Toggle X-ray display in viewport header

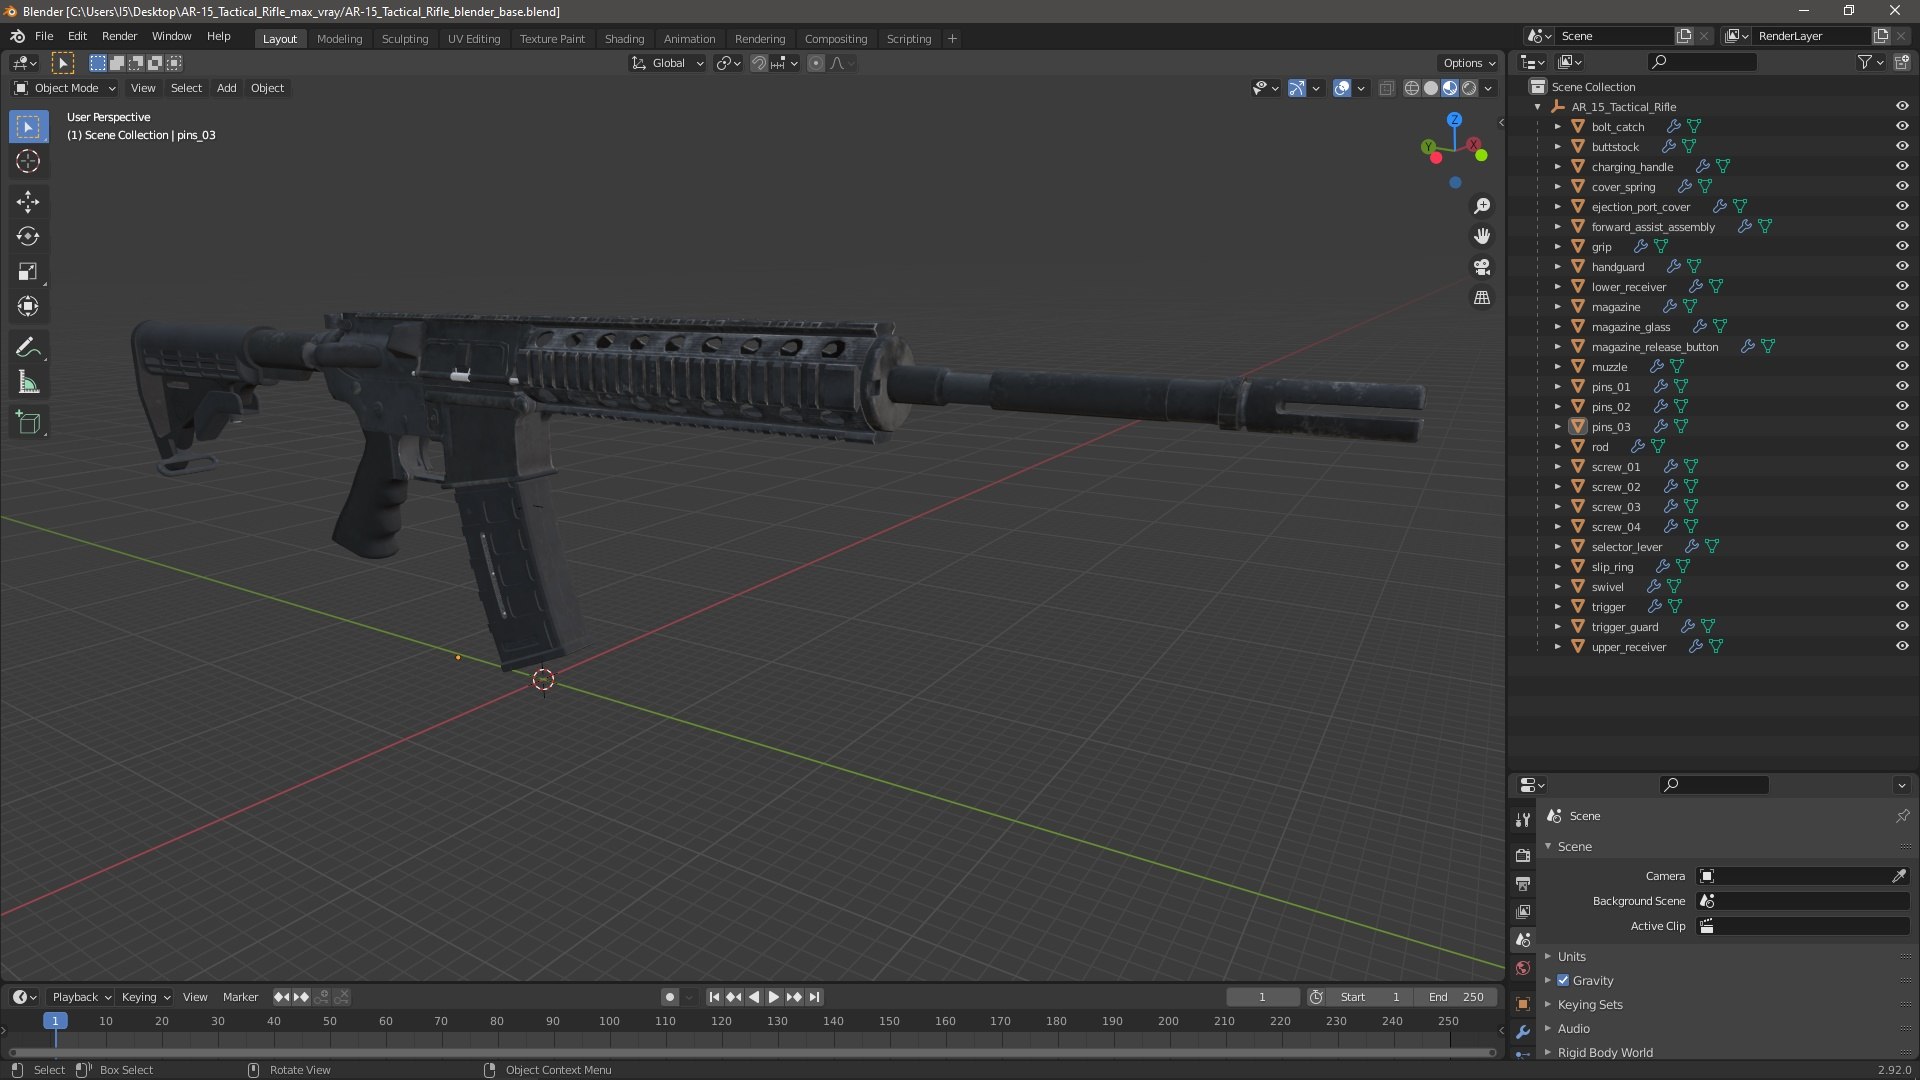[x=1386, y=89]
